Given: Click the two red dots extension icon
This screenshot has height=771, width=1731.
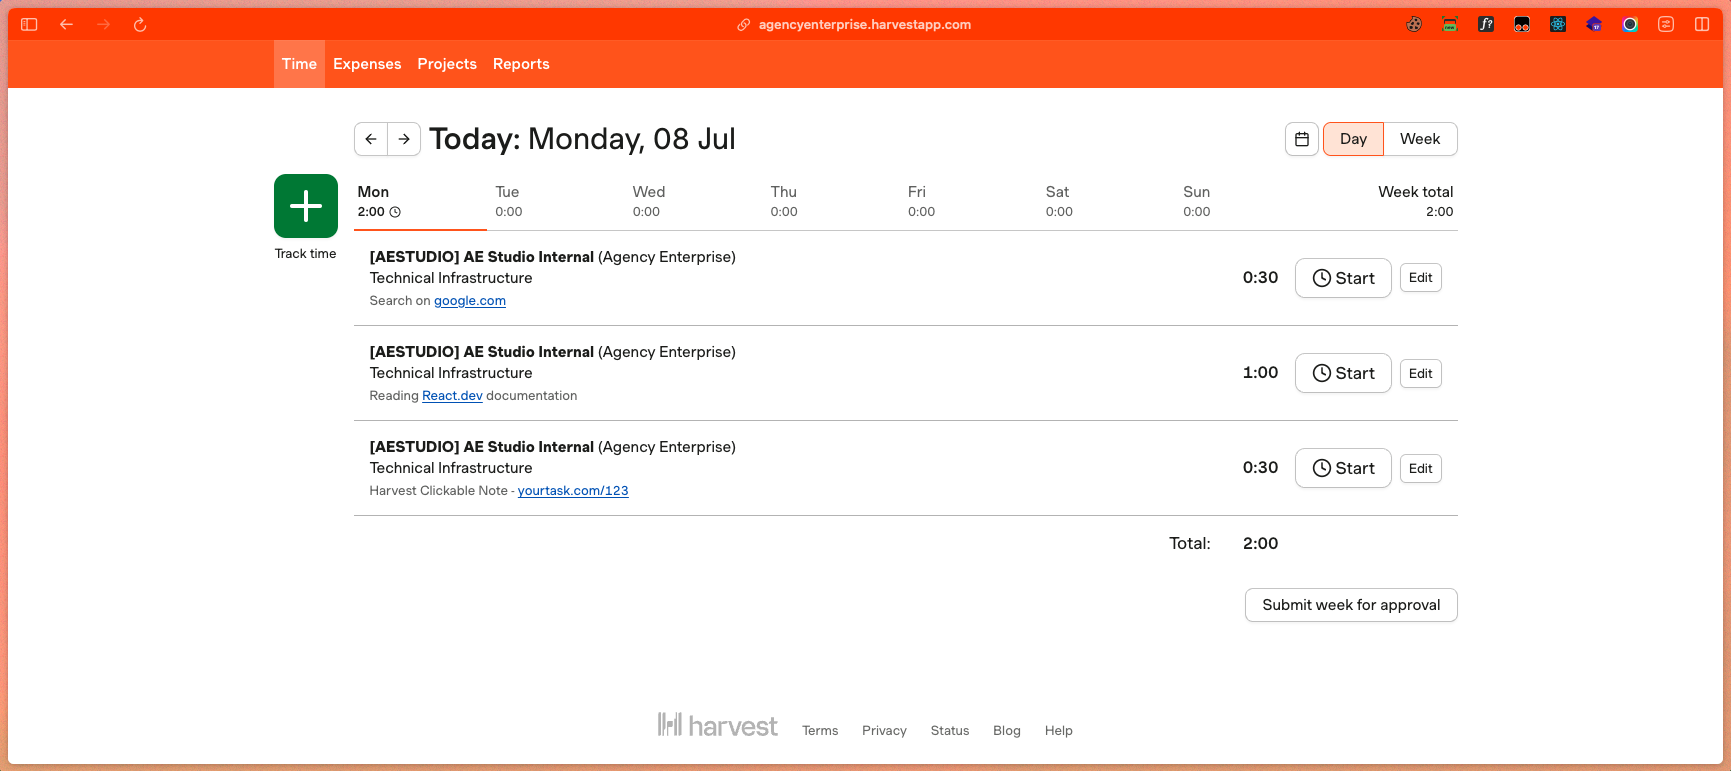Looking at the screenshot, I should [1522, 25].
